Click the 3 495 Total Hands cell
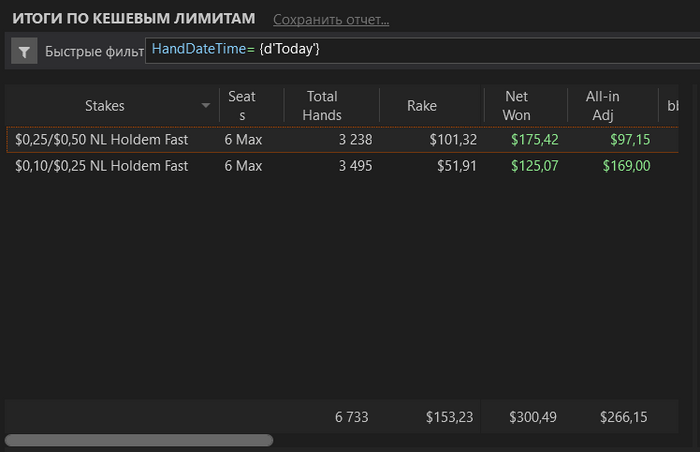 355,166
